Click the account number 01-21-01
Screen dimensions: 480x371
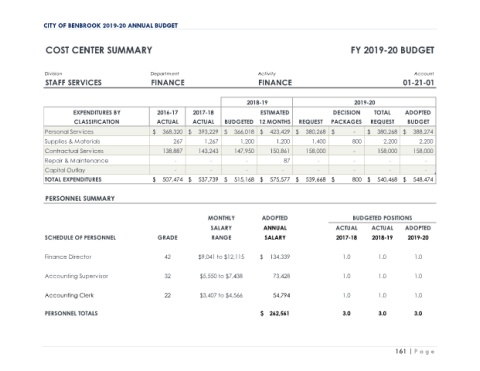(418, 82)
